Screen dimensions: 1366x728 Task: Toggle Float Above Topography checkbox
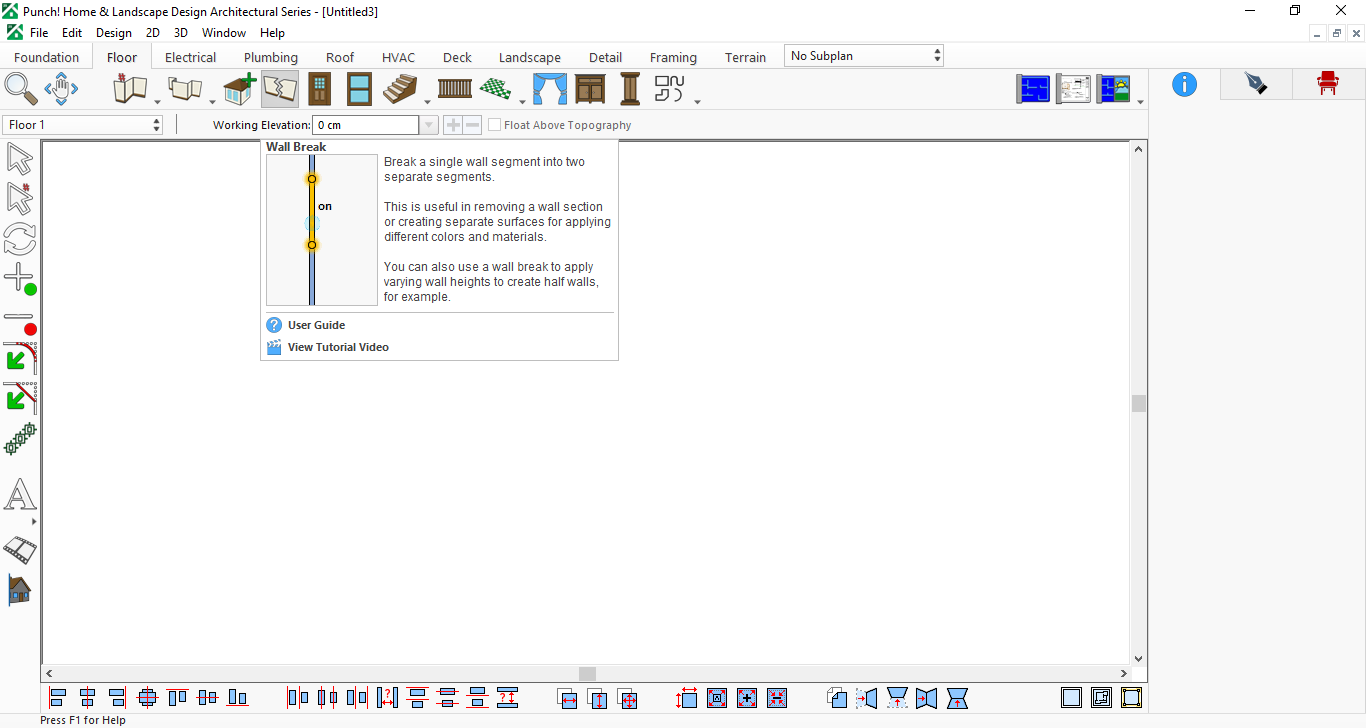click(x=495, y=125)
